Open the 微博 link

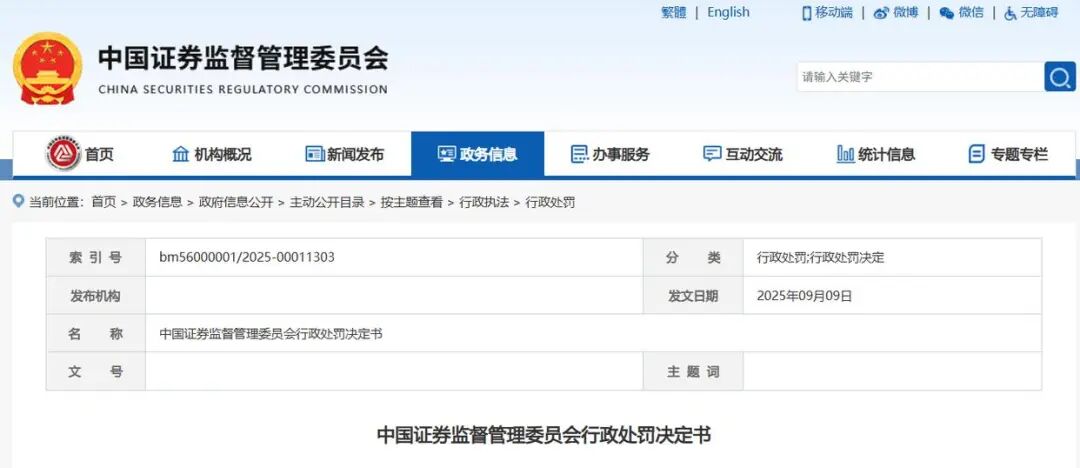click(906, 12)
